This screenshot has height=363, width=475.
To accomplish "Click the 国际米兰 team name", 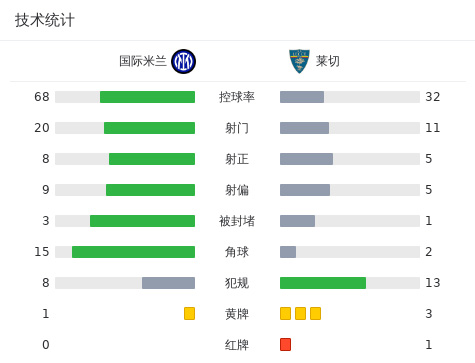I will (x=143, y=61).
